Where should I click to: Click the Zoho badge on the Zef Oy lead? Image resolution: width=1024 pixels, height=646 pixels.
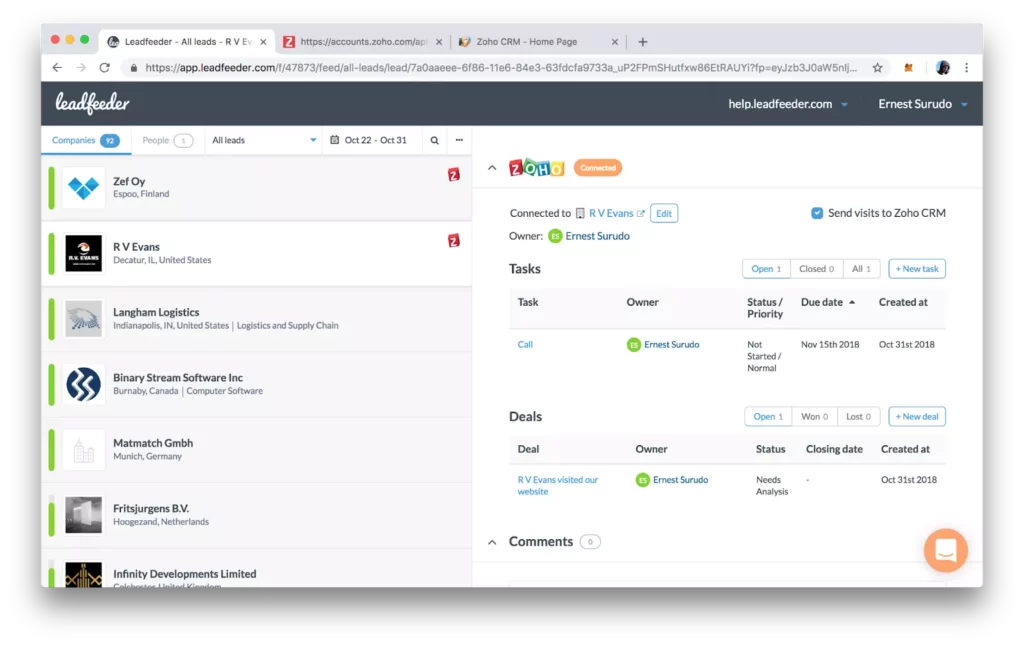454,174
